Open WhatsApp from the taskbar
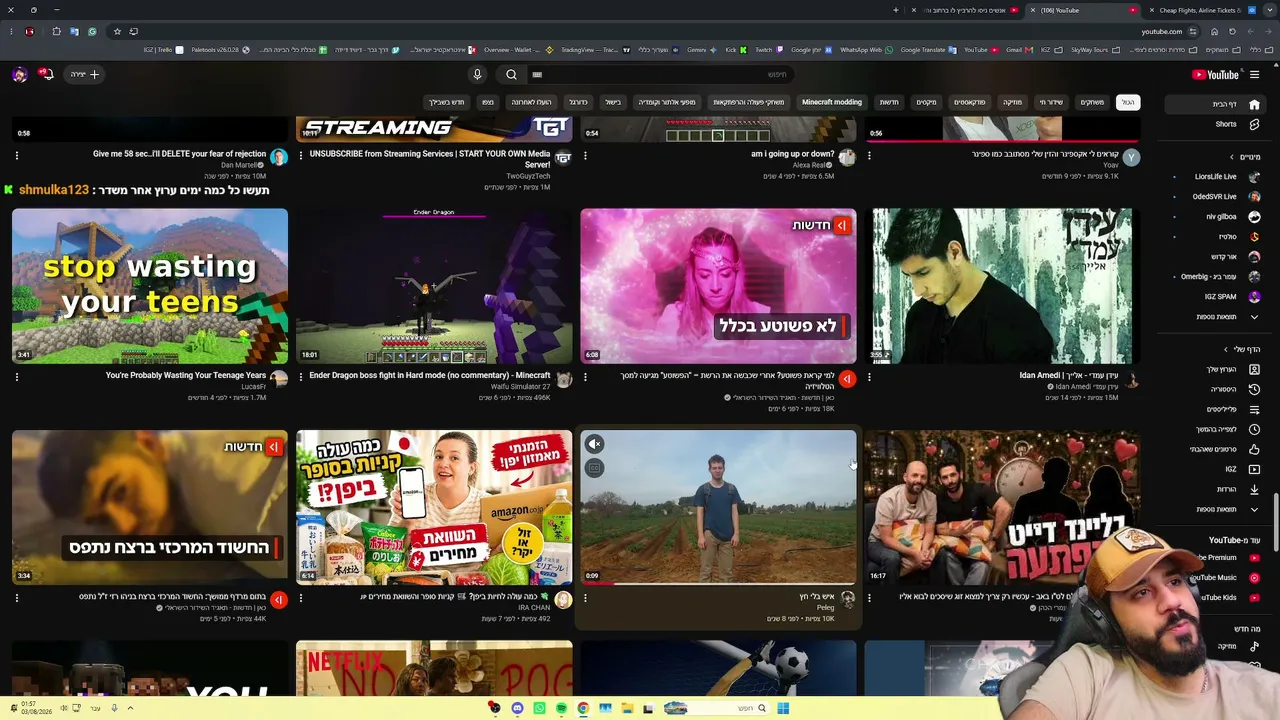Screen dimensions: 1280x720 pyautogui.click(x=539, y=708)
